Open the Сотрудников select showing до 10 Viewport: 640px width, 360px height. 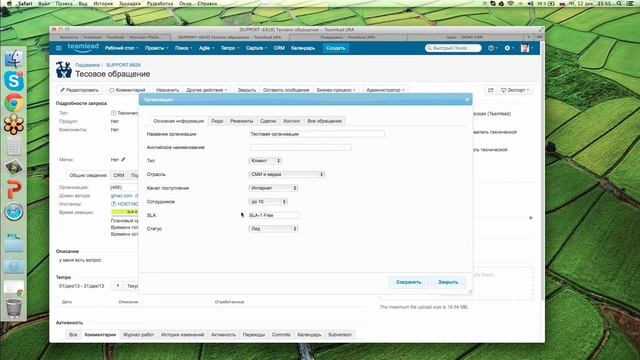[x=268, y=202]
